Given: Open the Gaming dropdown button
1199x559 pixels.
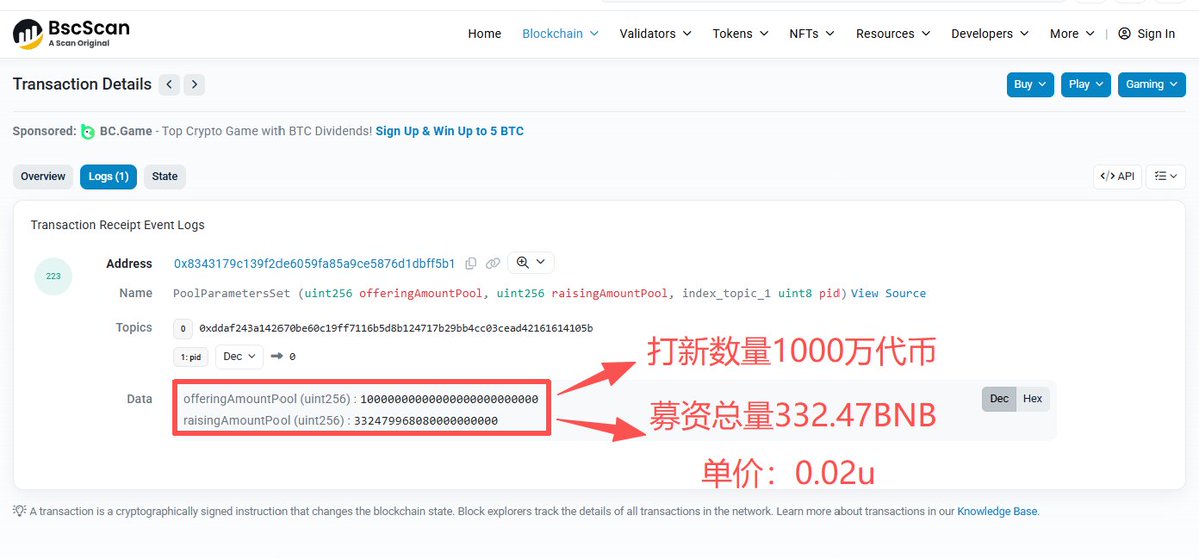Looking at the screenshot, I should click(x=1152, y=84).
